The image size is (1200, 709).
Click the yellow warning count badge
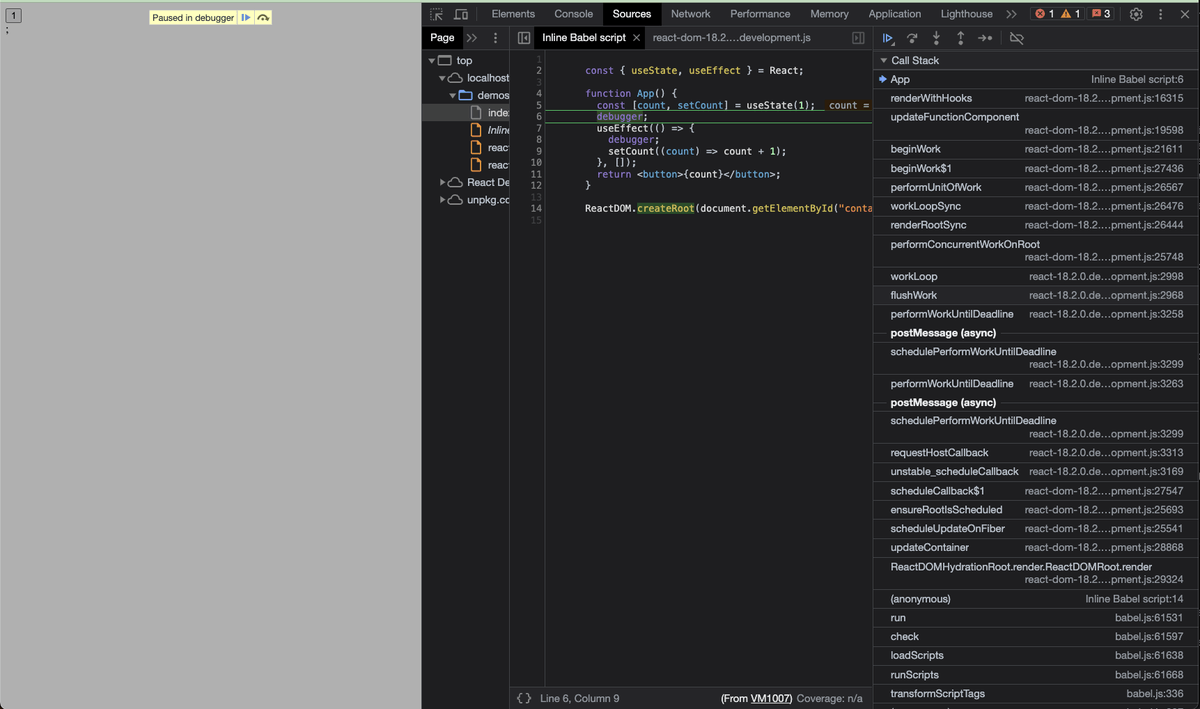coord(1070,14)
